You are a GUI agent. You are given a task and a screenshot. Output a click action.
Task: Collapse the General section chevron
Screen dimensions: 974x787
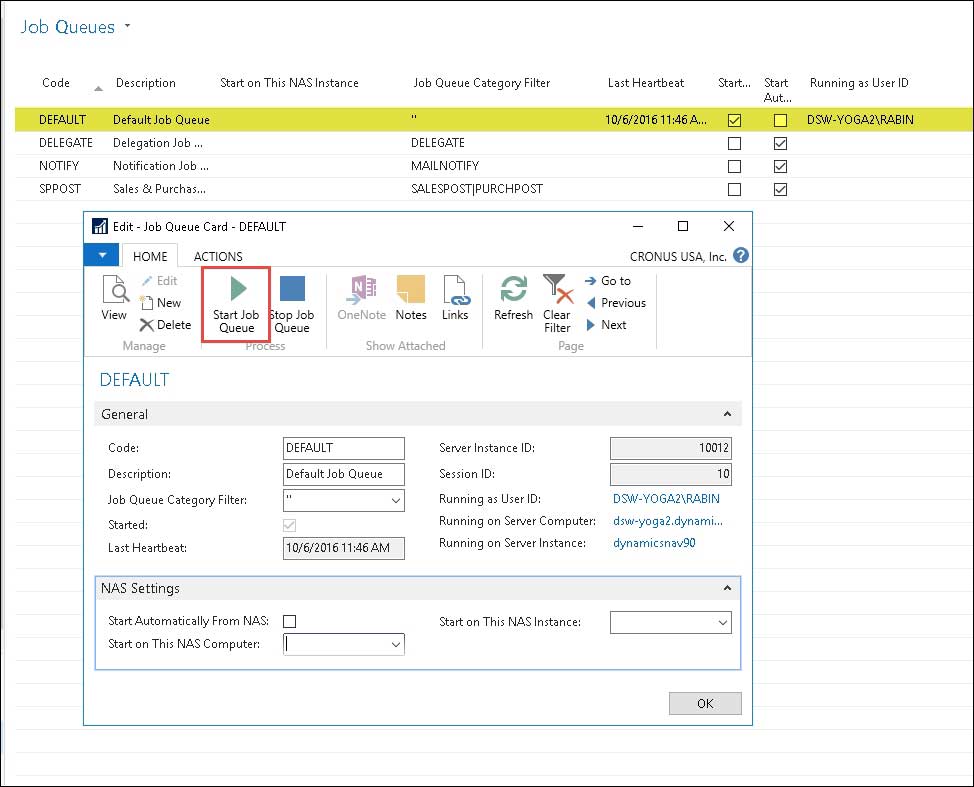click(726, 414)
